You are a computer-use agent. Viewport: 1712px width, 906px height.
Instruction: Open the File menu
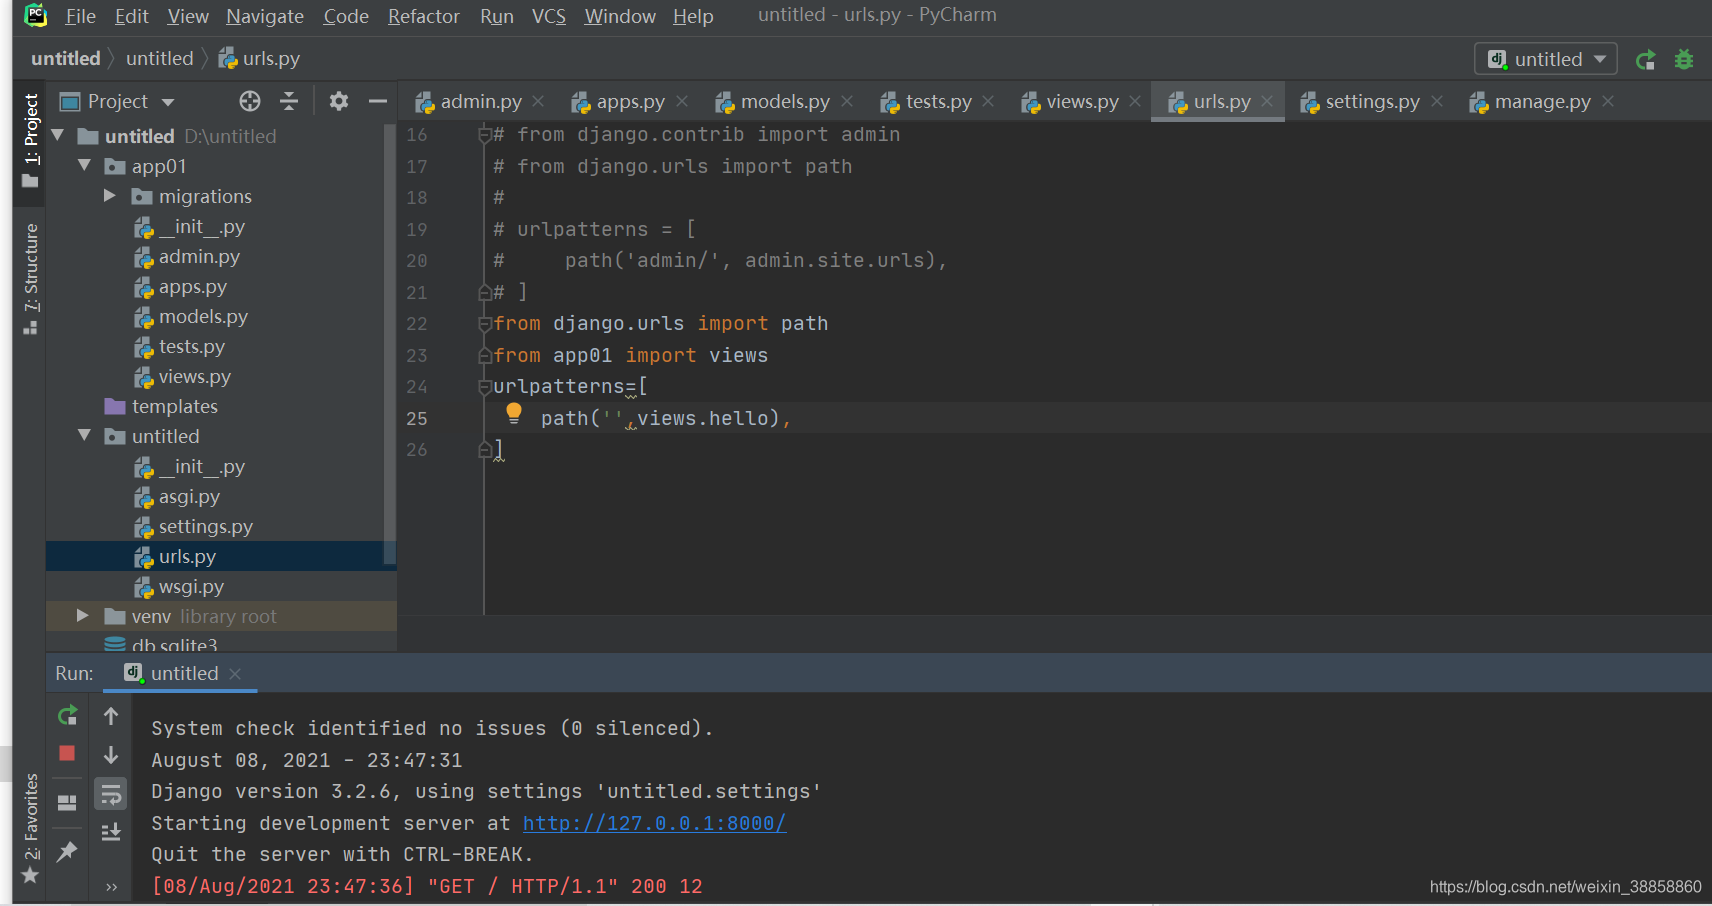tap(80, 16)
